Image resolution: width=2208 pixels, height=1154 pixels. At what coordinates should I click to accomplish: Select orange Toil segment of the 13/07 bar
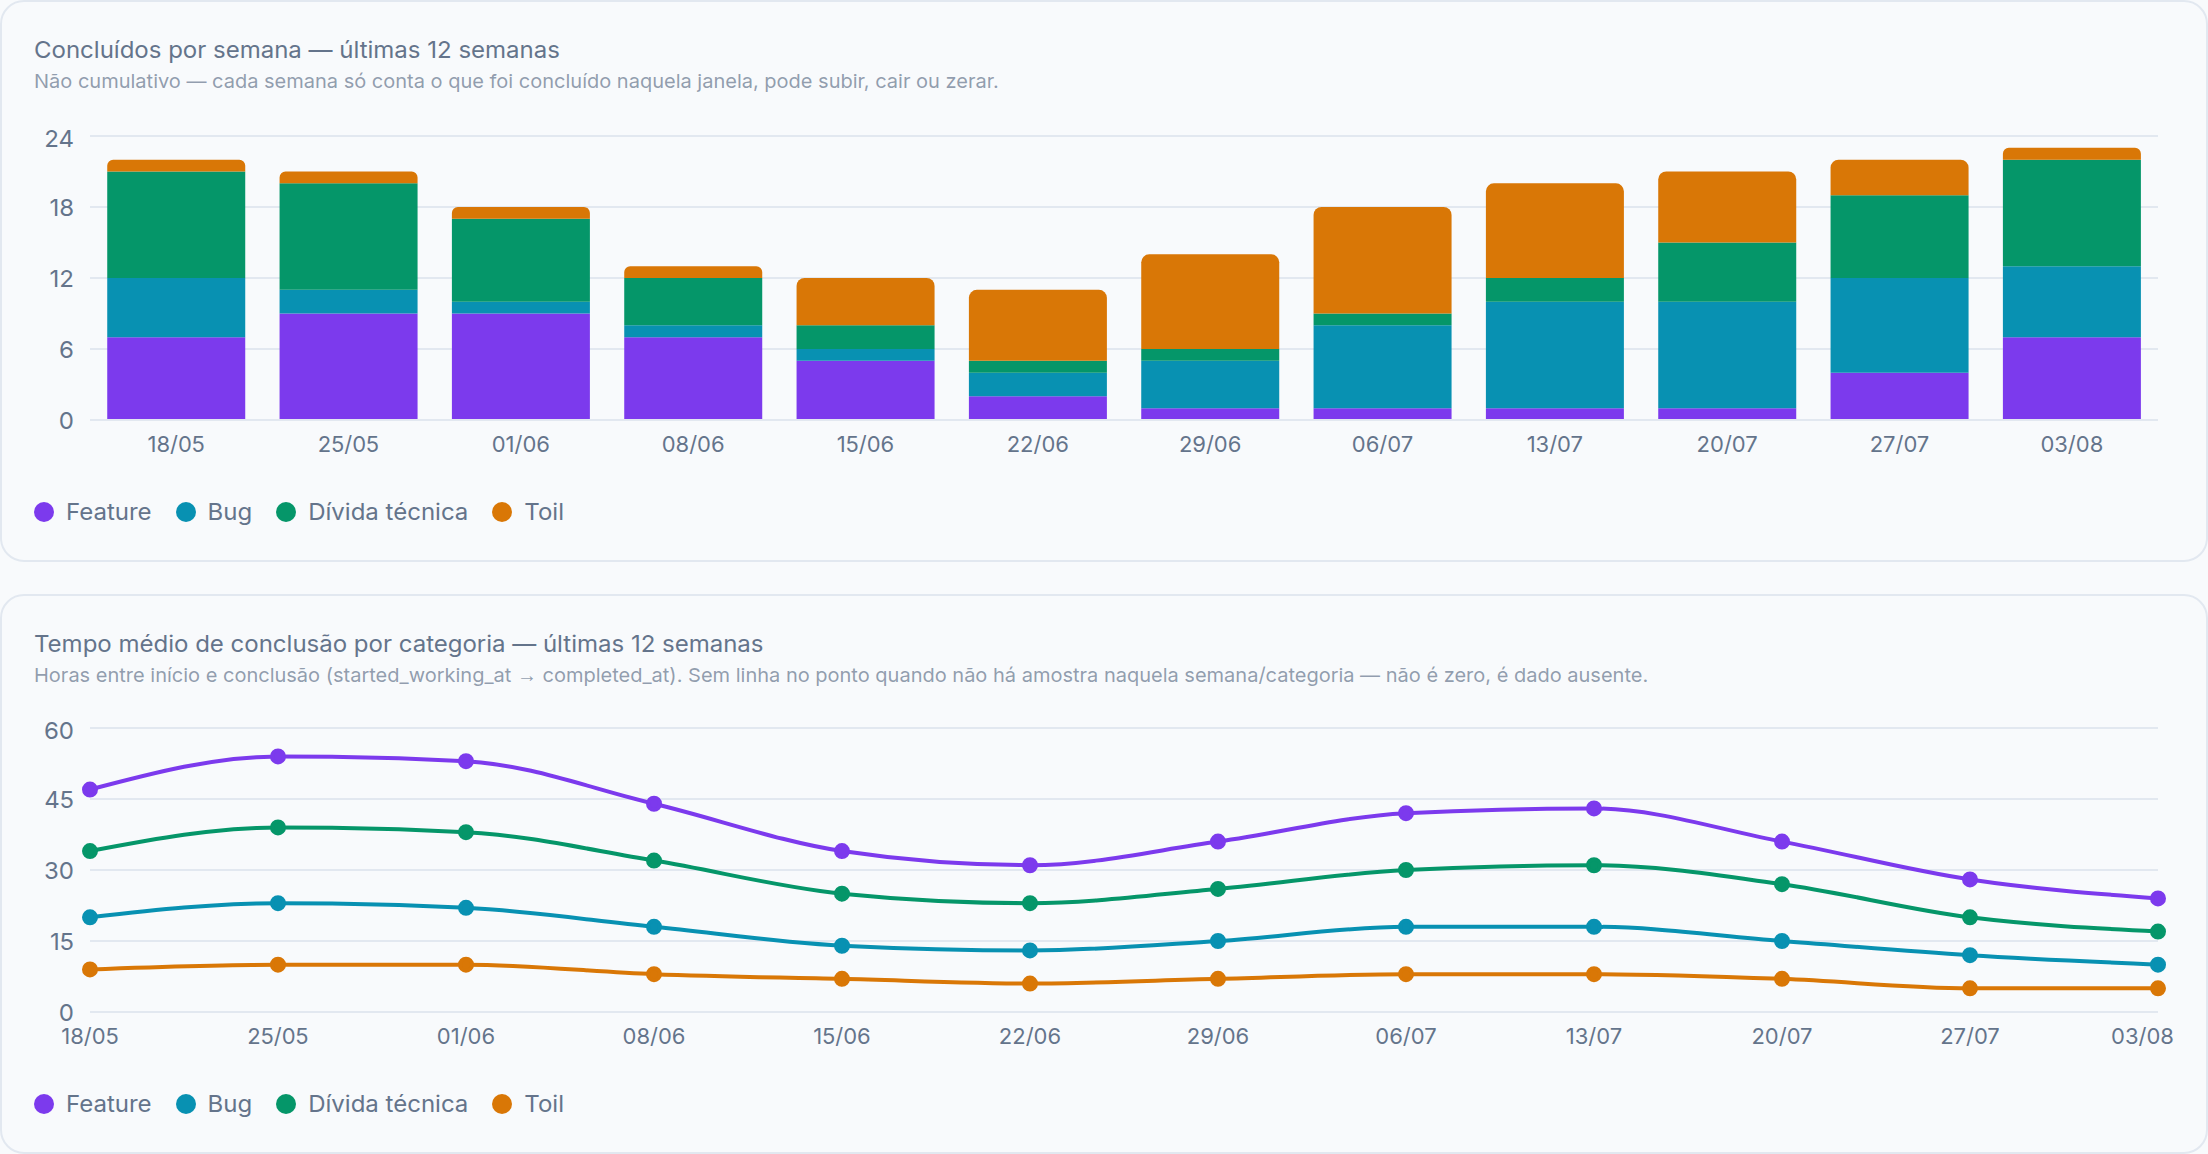point(1555,231)
